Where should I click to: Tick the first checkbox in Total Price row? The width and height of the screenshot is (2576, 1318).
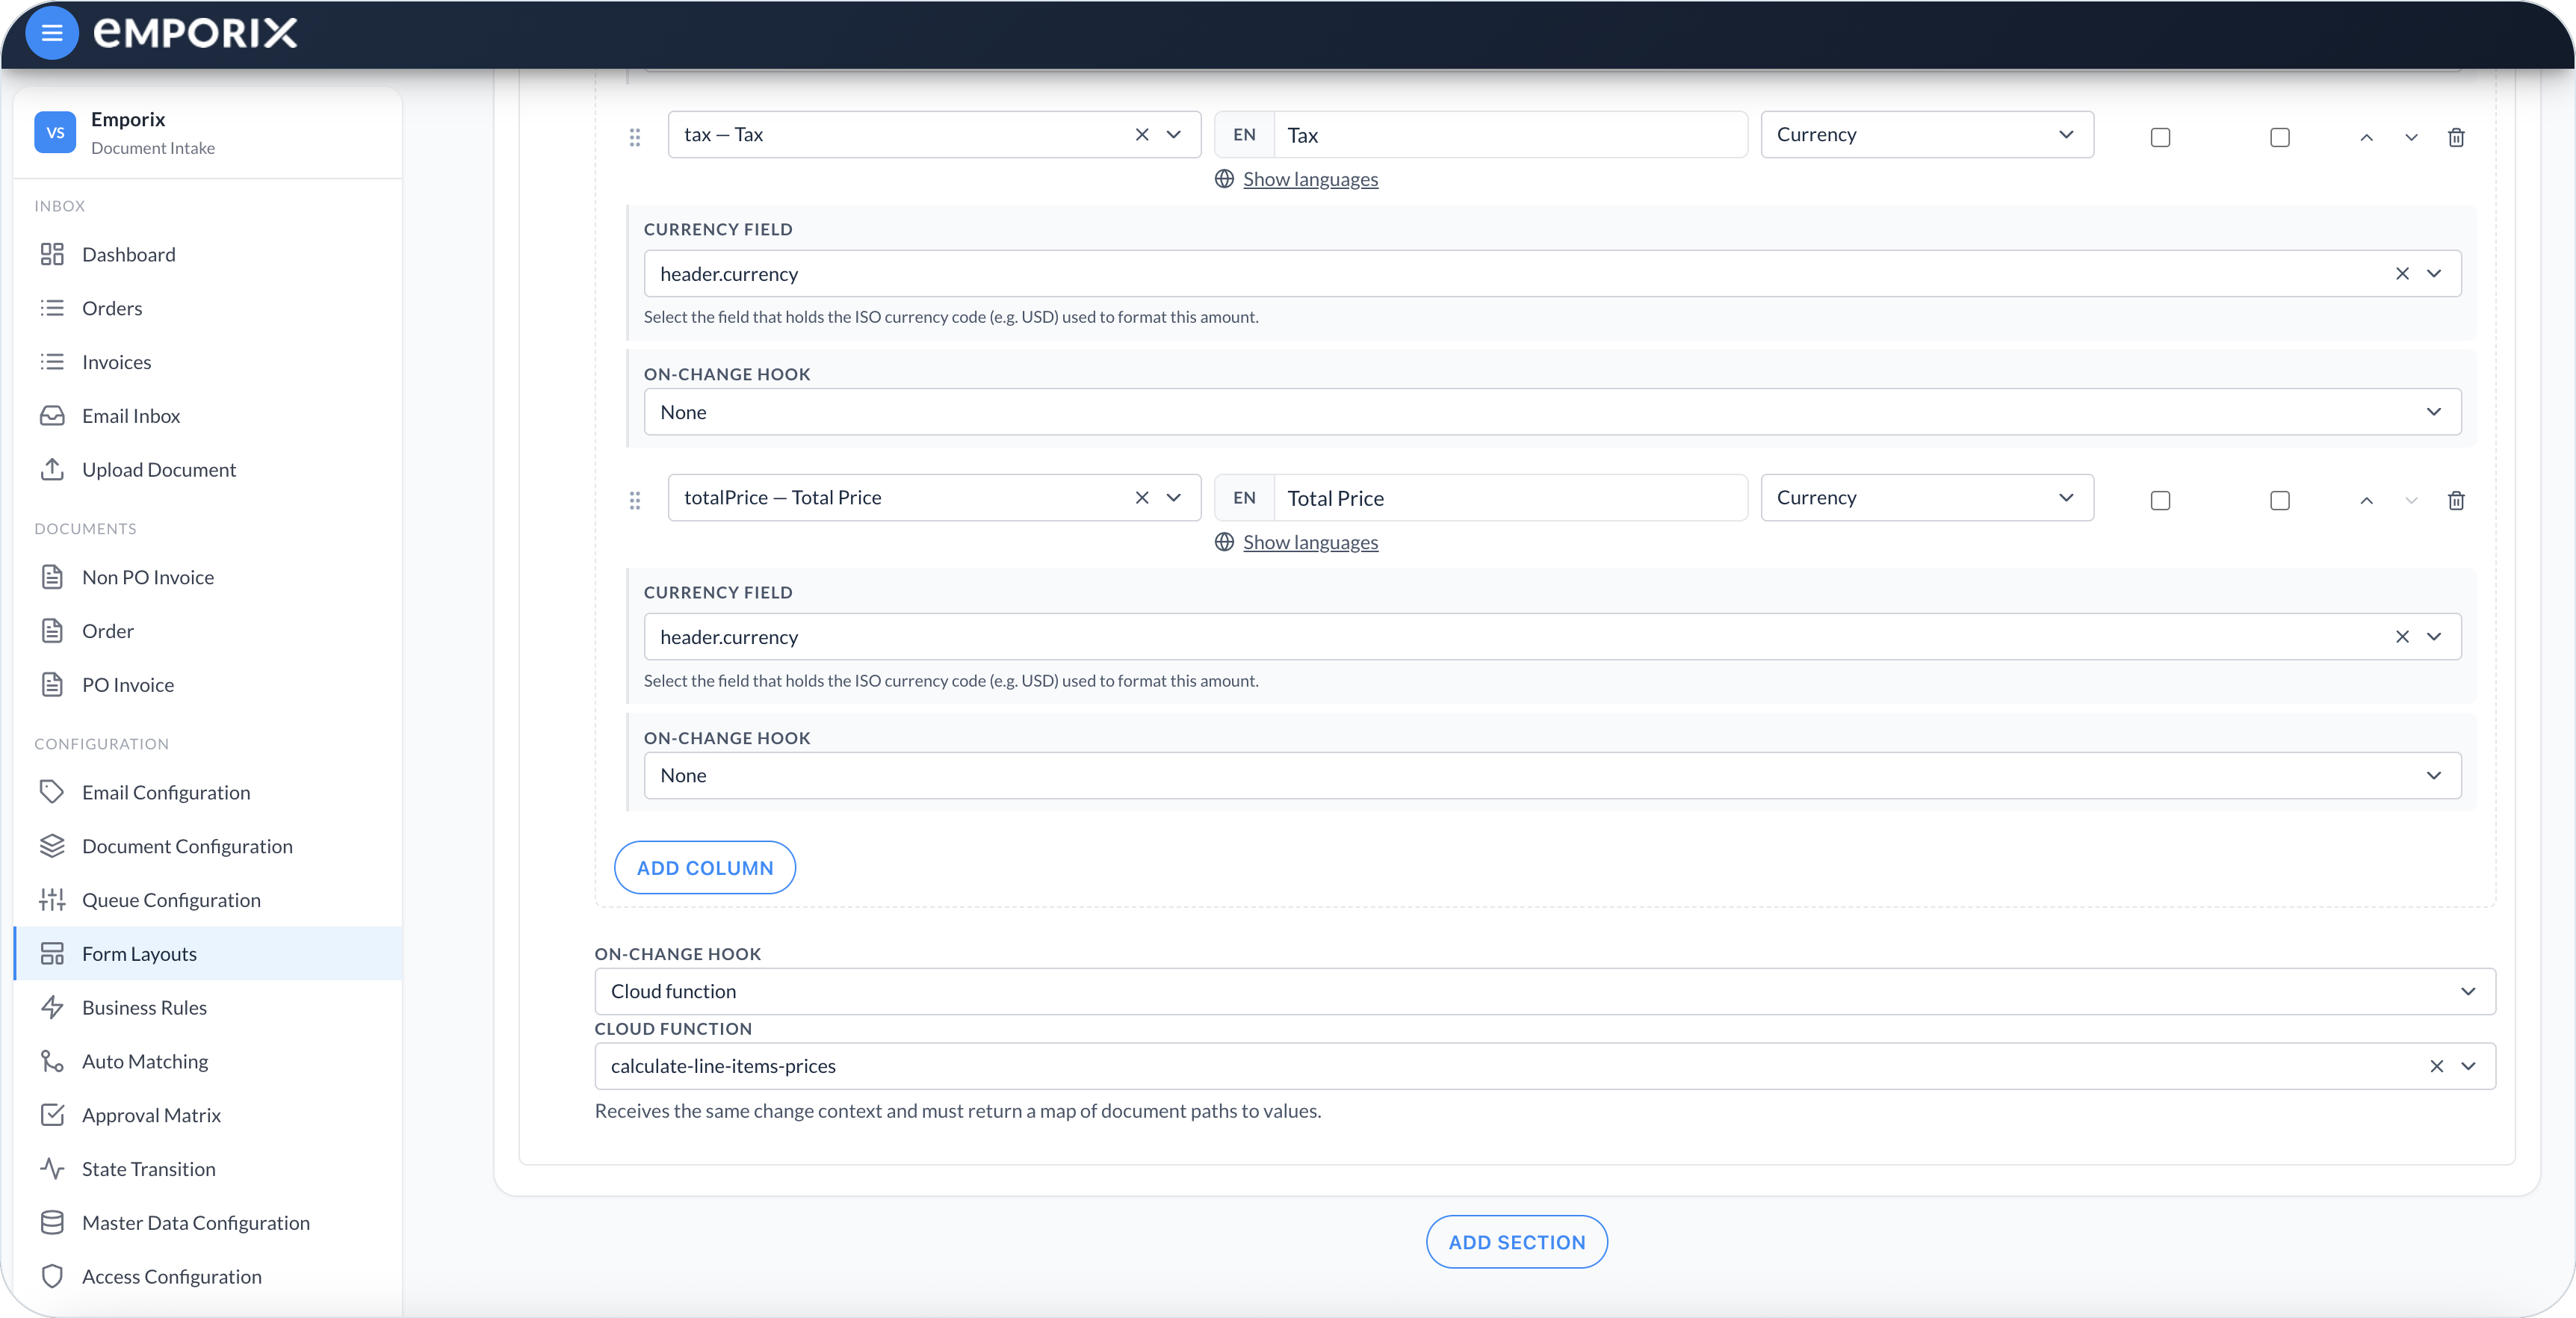point(2160,500)
